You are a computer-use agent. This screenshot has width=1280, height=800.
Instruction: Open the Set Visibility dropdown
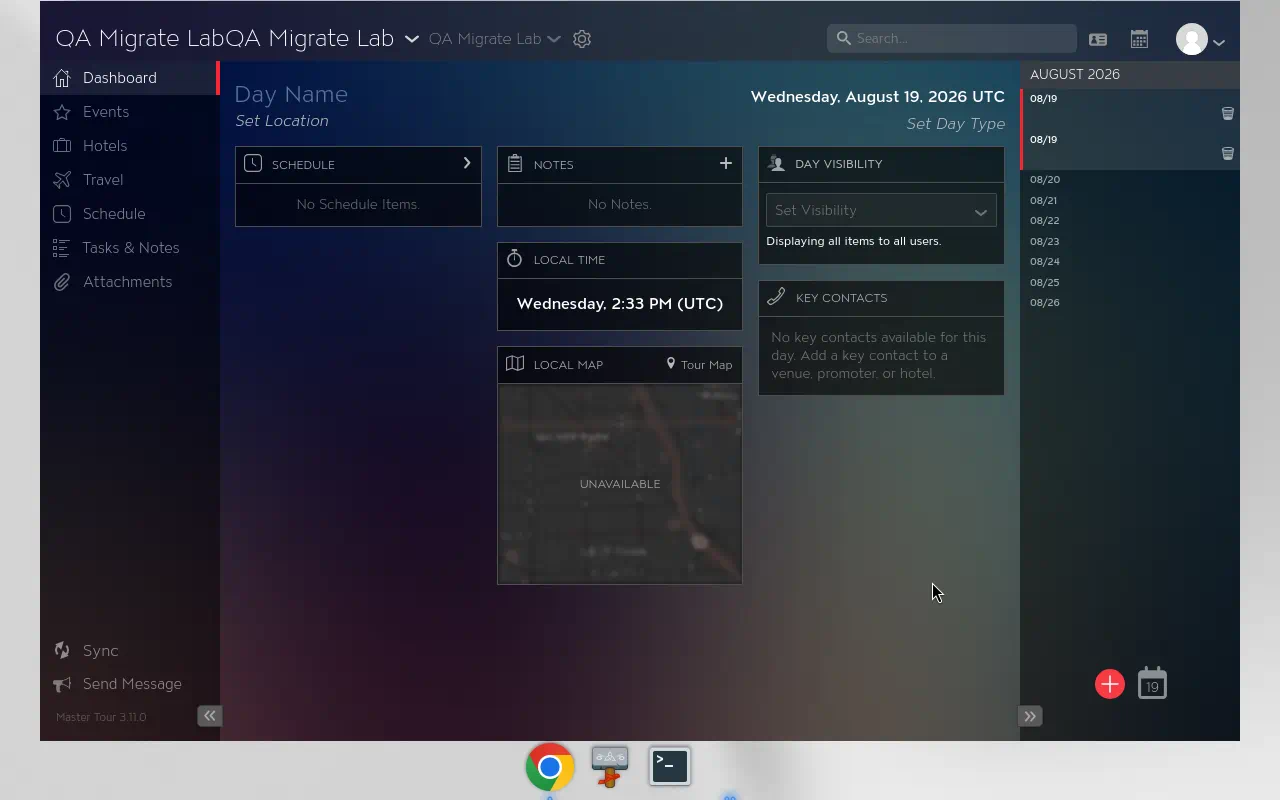pos(881,210)
